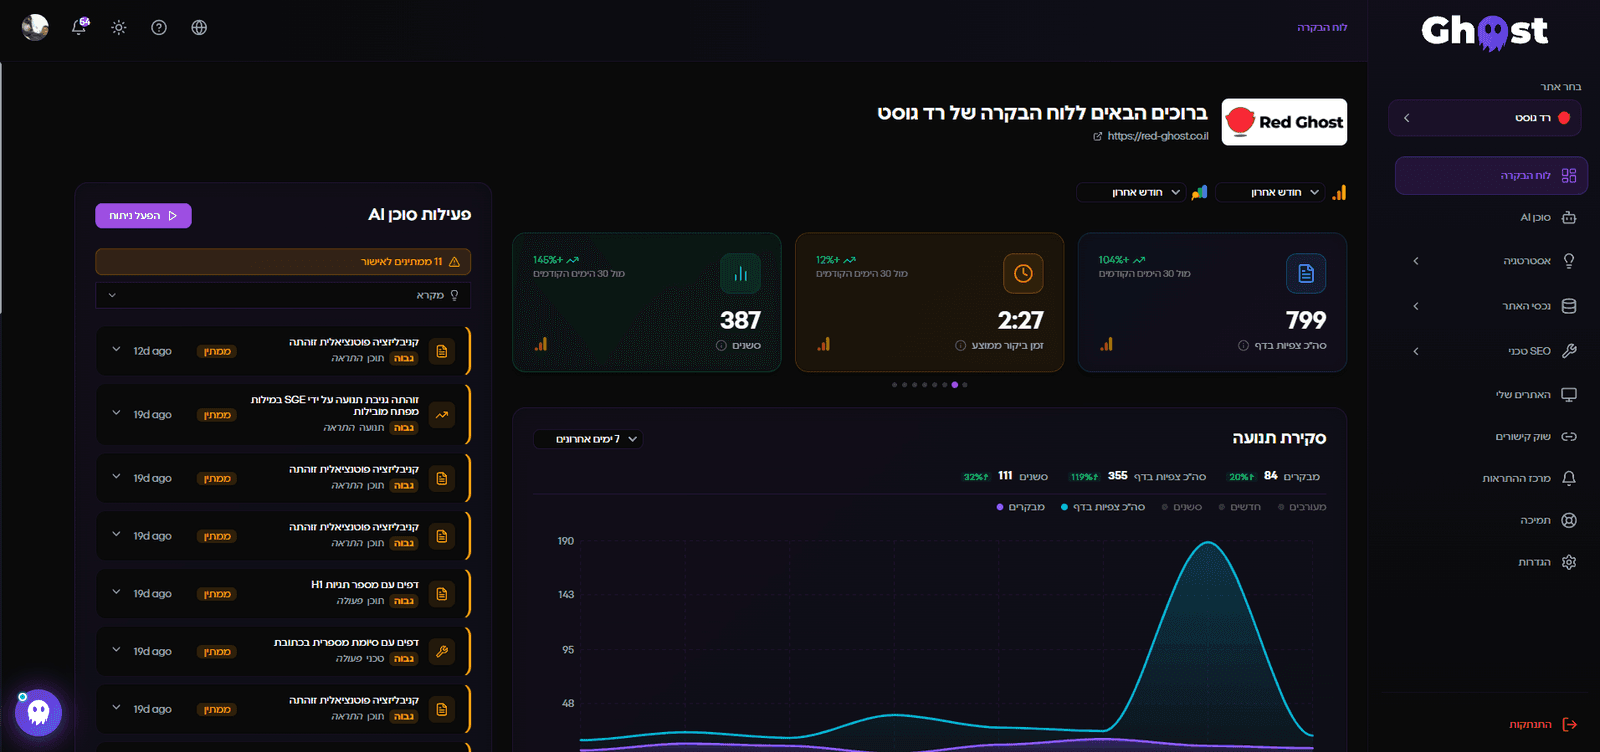Open the ghost chat widget bubble
Screen dimensions: 1600x752
click(38, 712)
